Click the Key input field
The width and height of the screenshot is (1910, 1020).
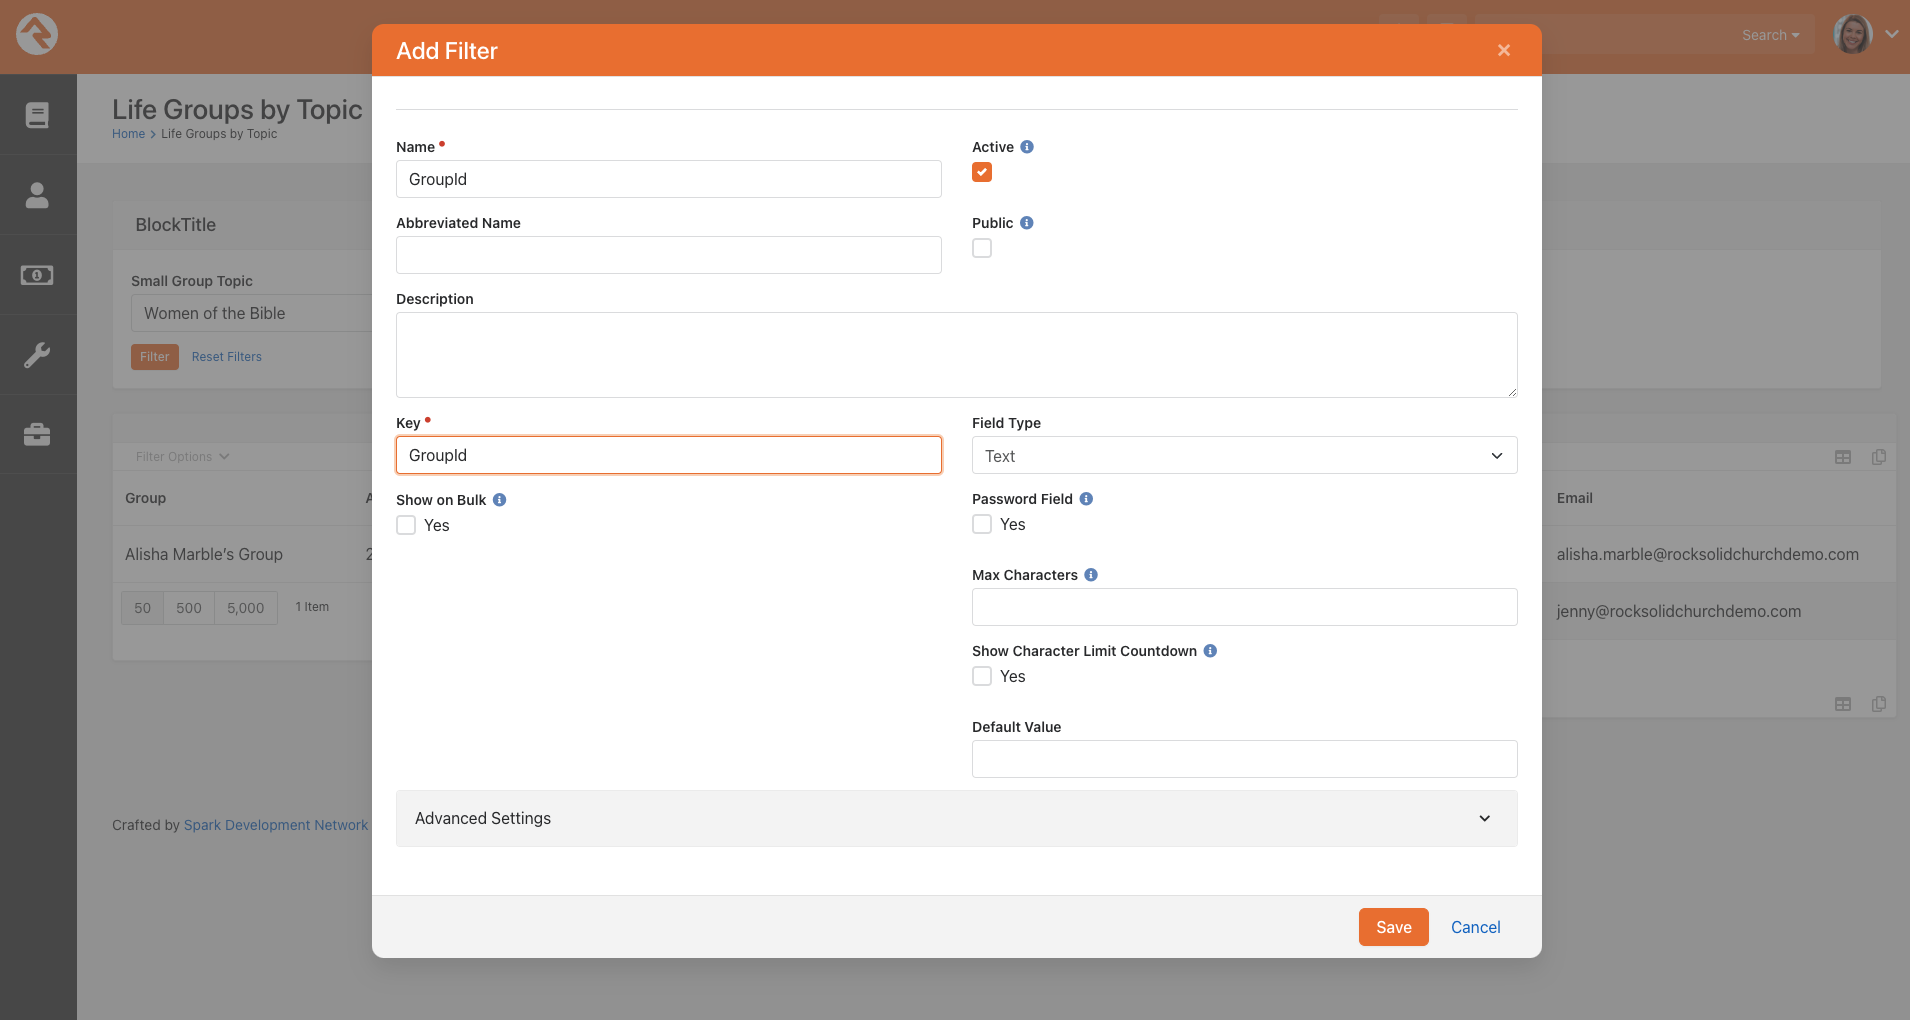(668, 455)
